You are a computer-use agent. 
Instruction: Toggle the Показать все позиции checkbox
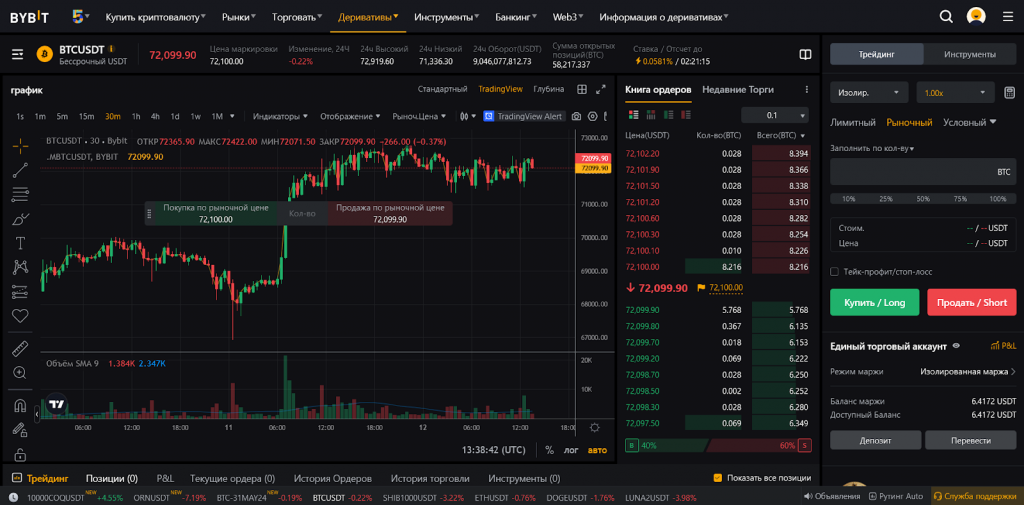717,478
